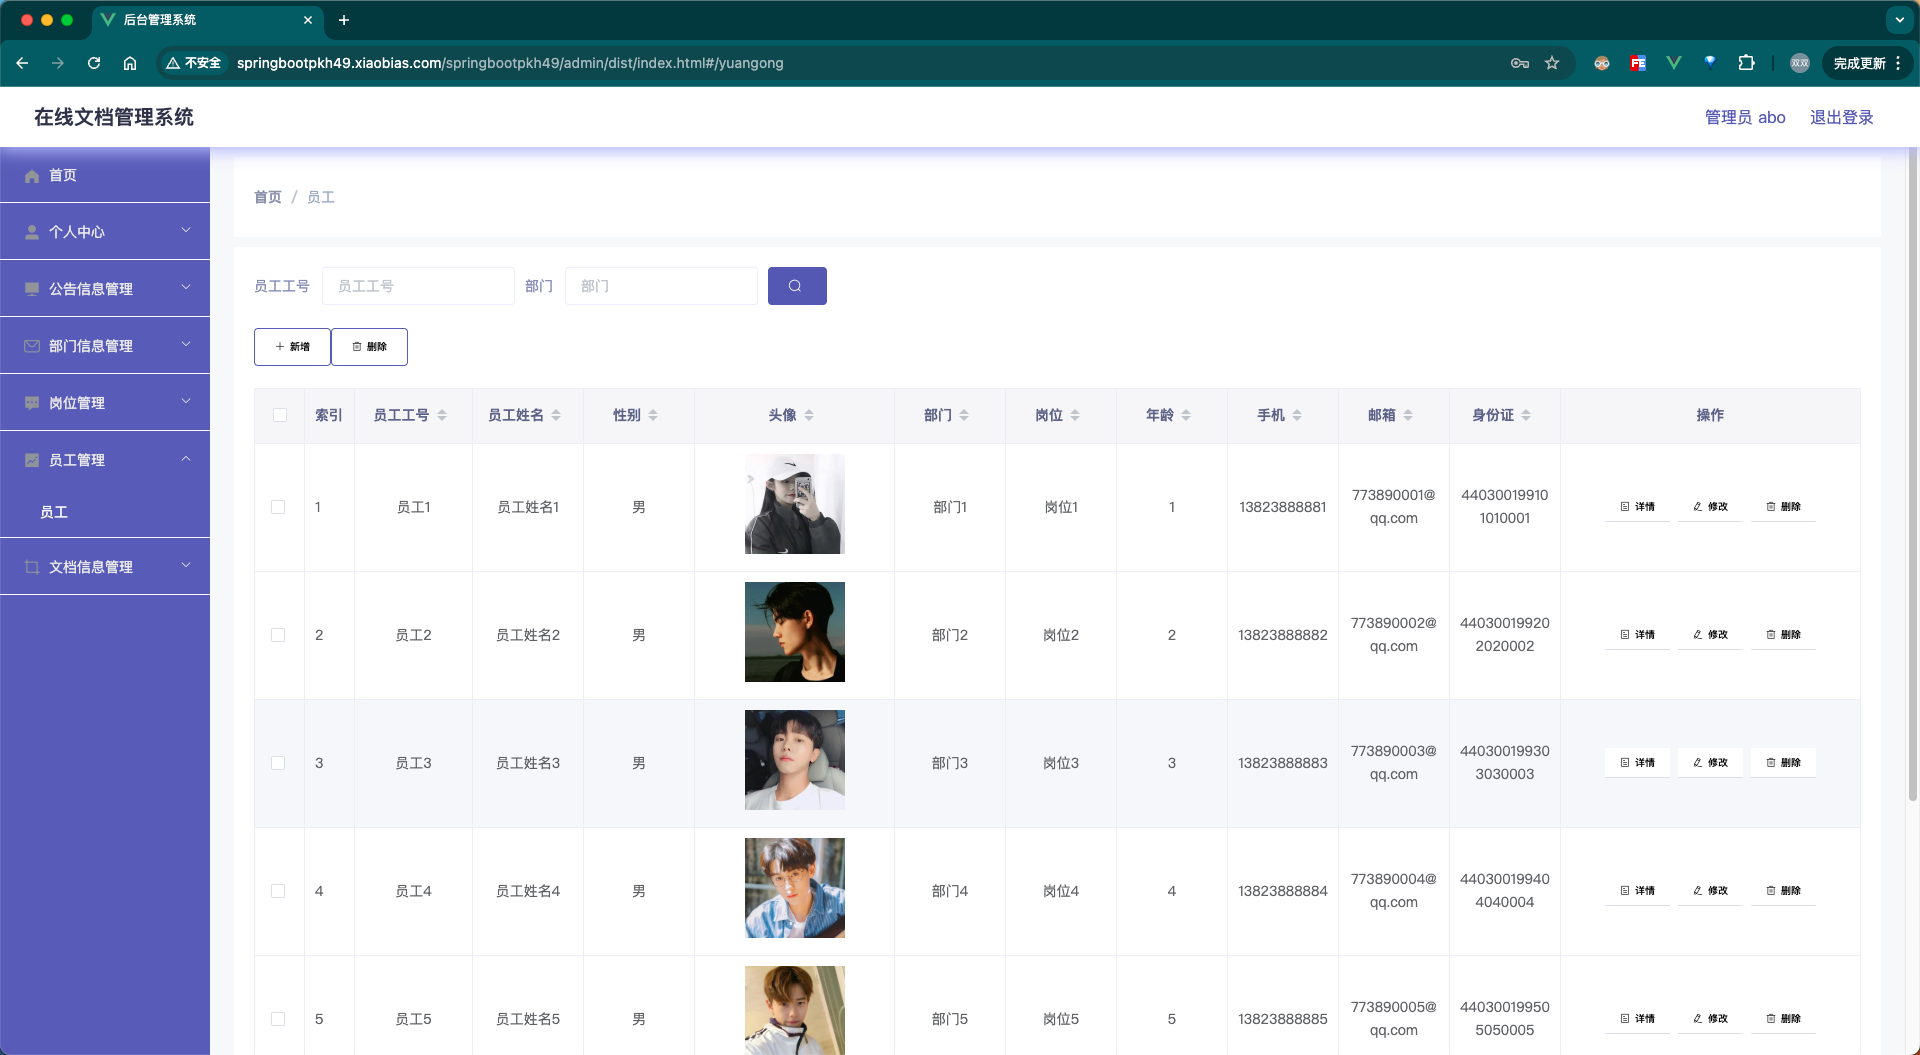The height and width of the screenshot is (1055, 1920).
Task: Sort table by 员工姓名 column sort icon
Action: pyautogui.click(x=556, y=415)
